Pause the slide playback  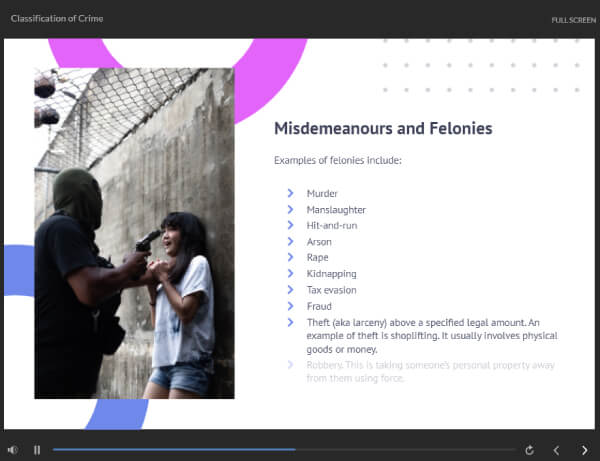[x=37, y=450]
